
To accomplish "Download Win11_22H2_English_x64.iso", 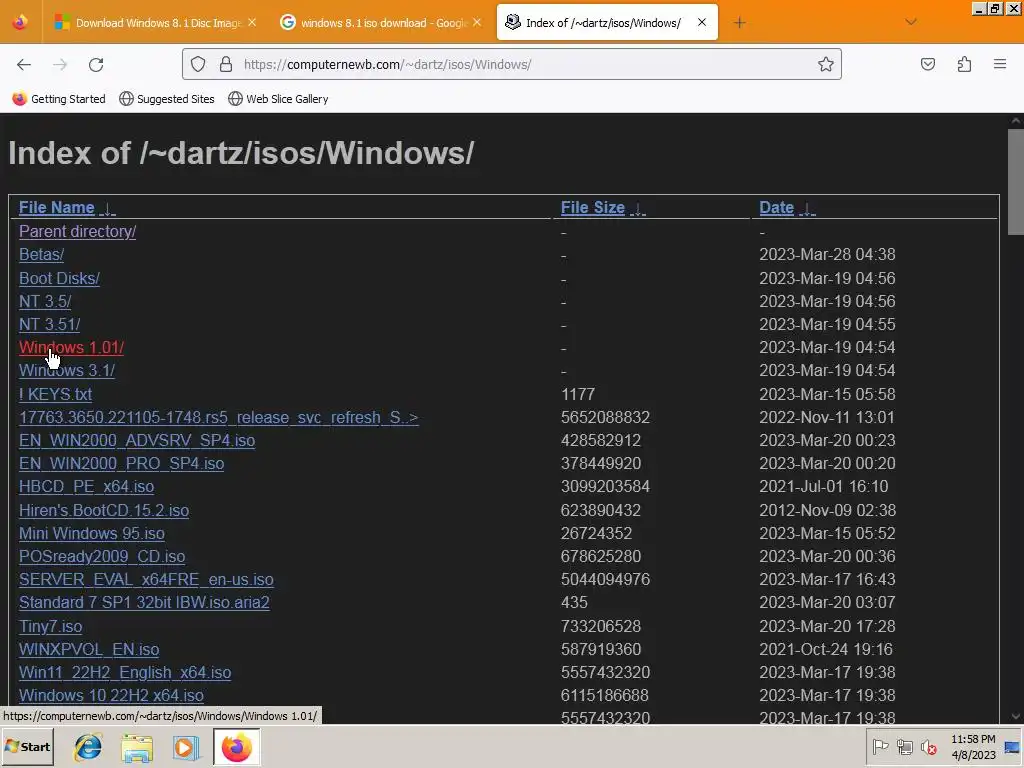I will pos(125,672).
